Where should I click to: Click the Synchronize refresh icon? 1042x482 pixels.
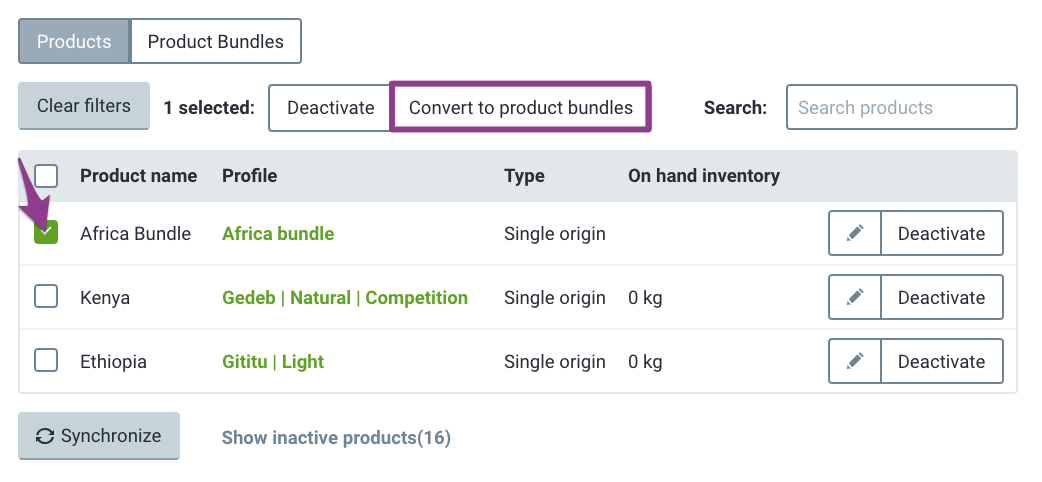coord(45,436)
